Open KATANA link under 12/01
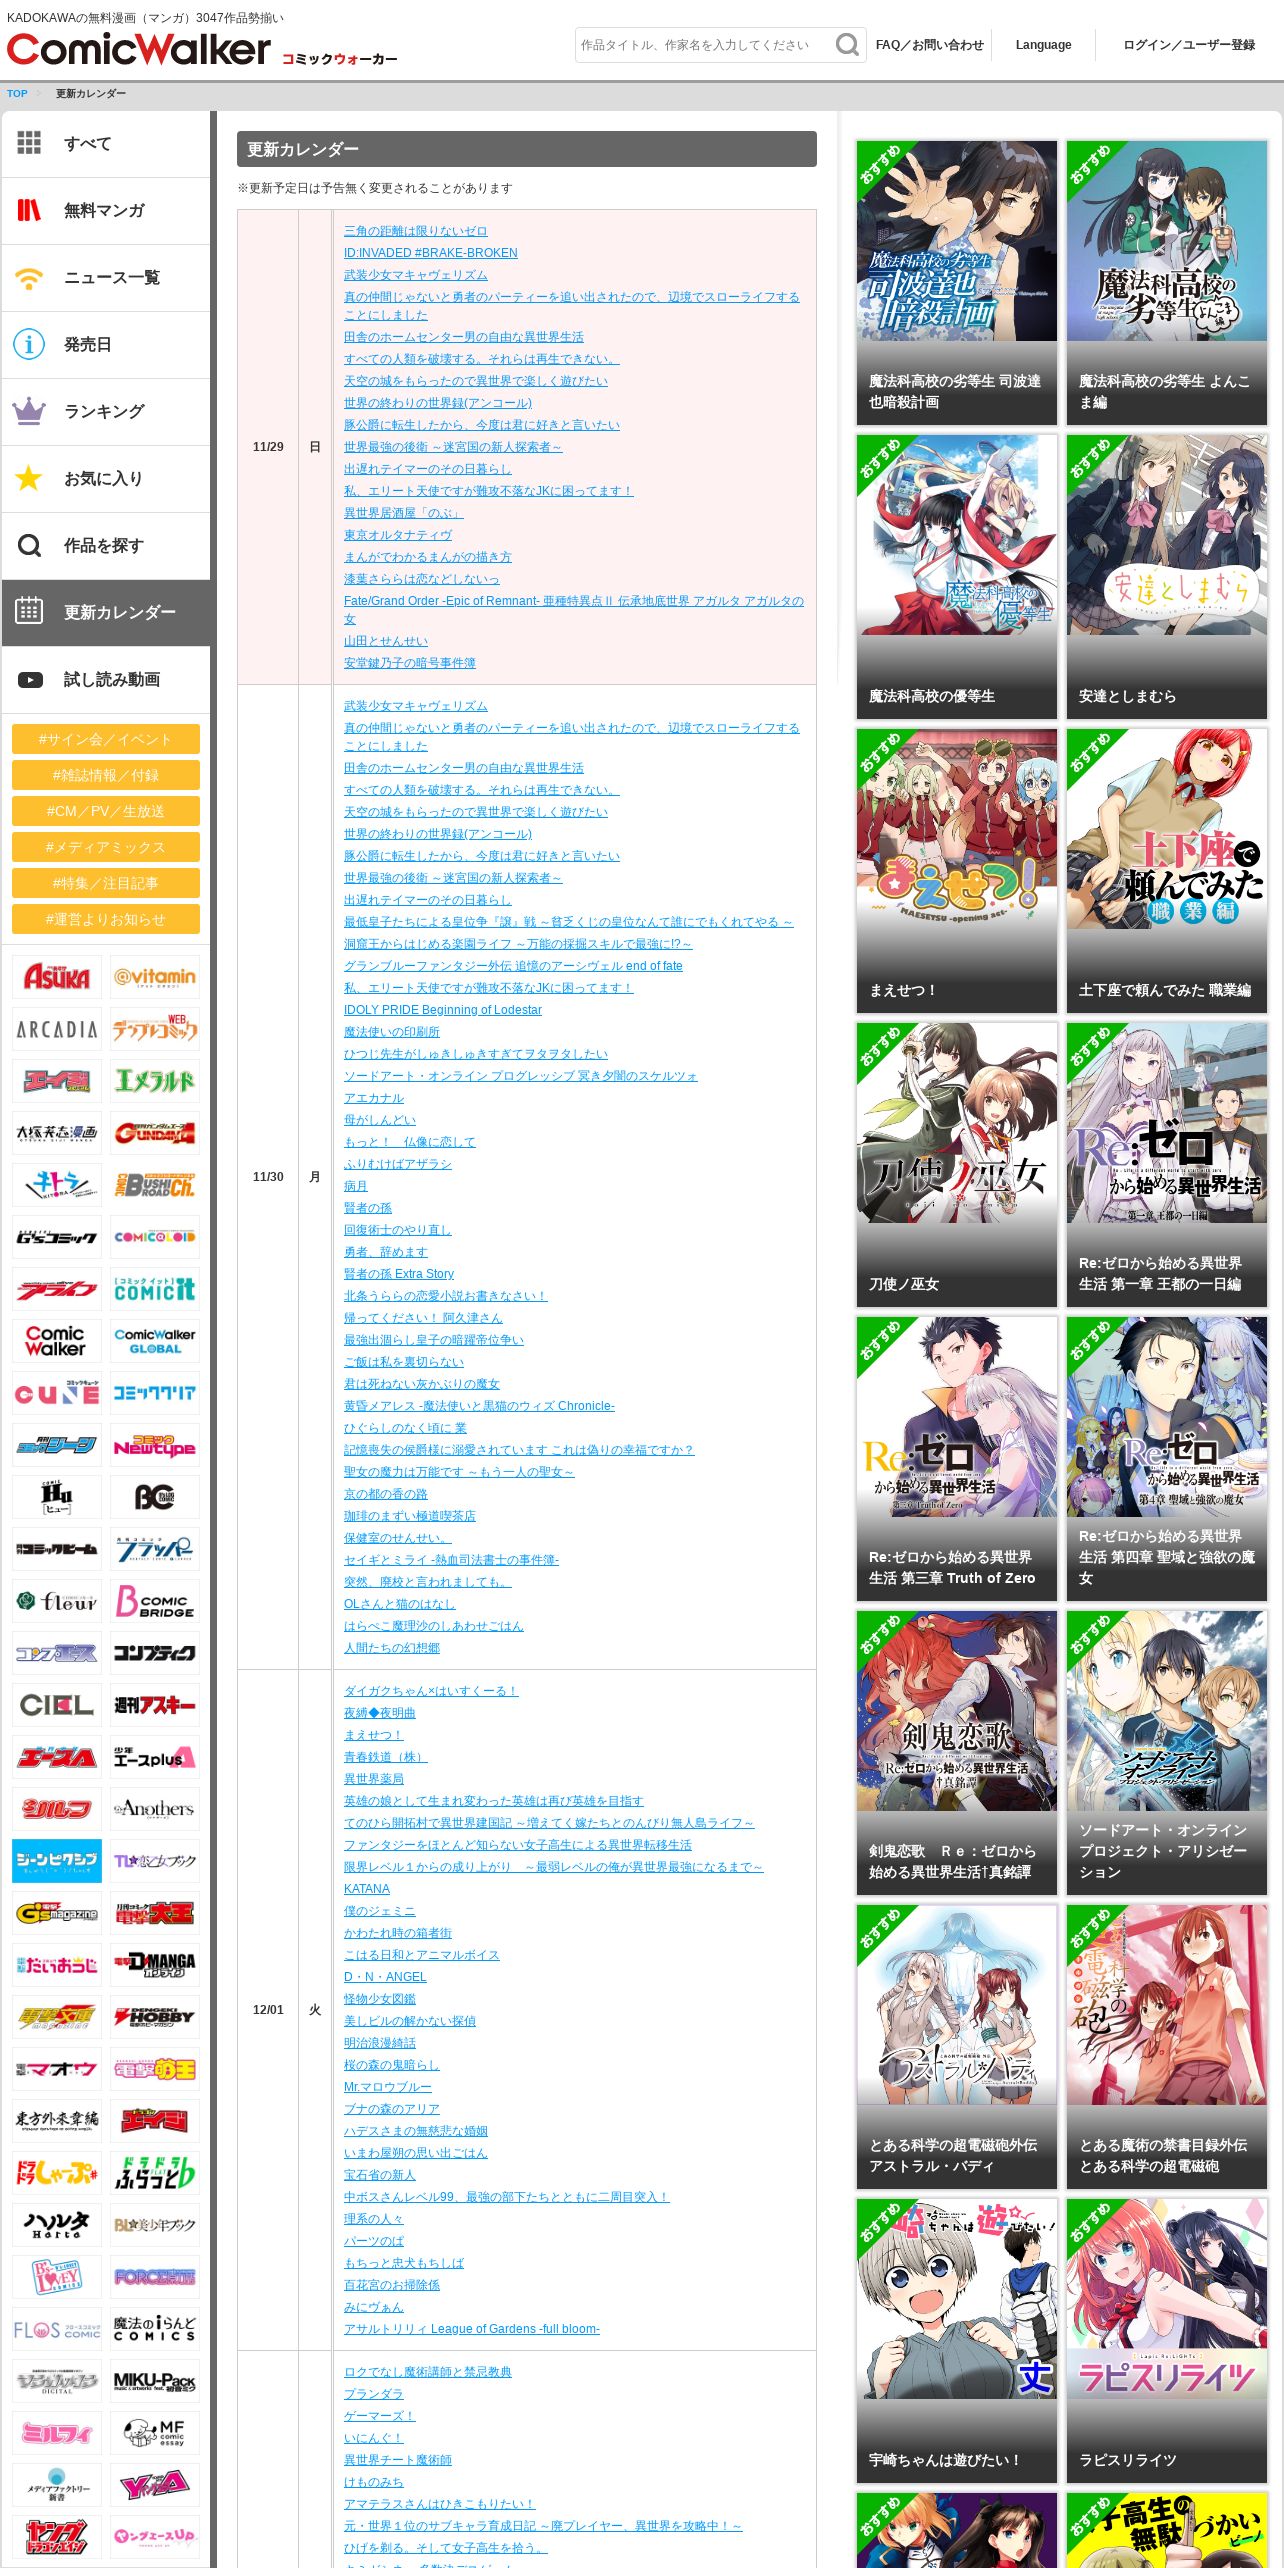 (367, 1889)
